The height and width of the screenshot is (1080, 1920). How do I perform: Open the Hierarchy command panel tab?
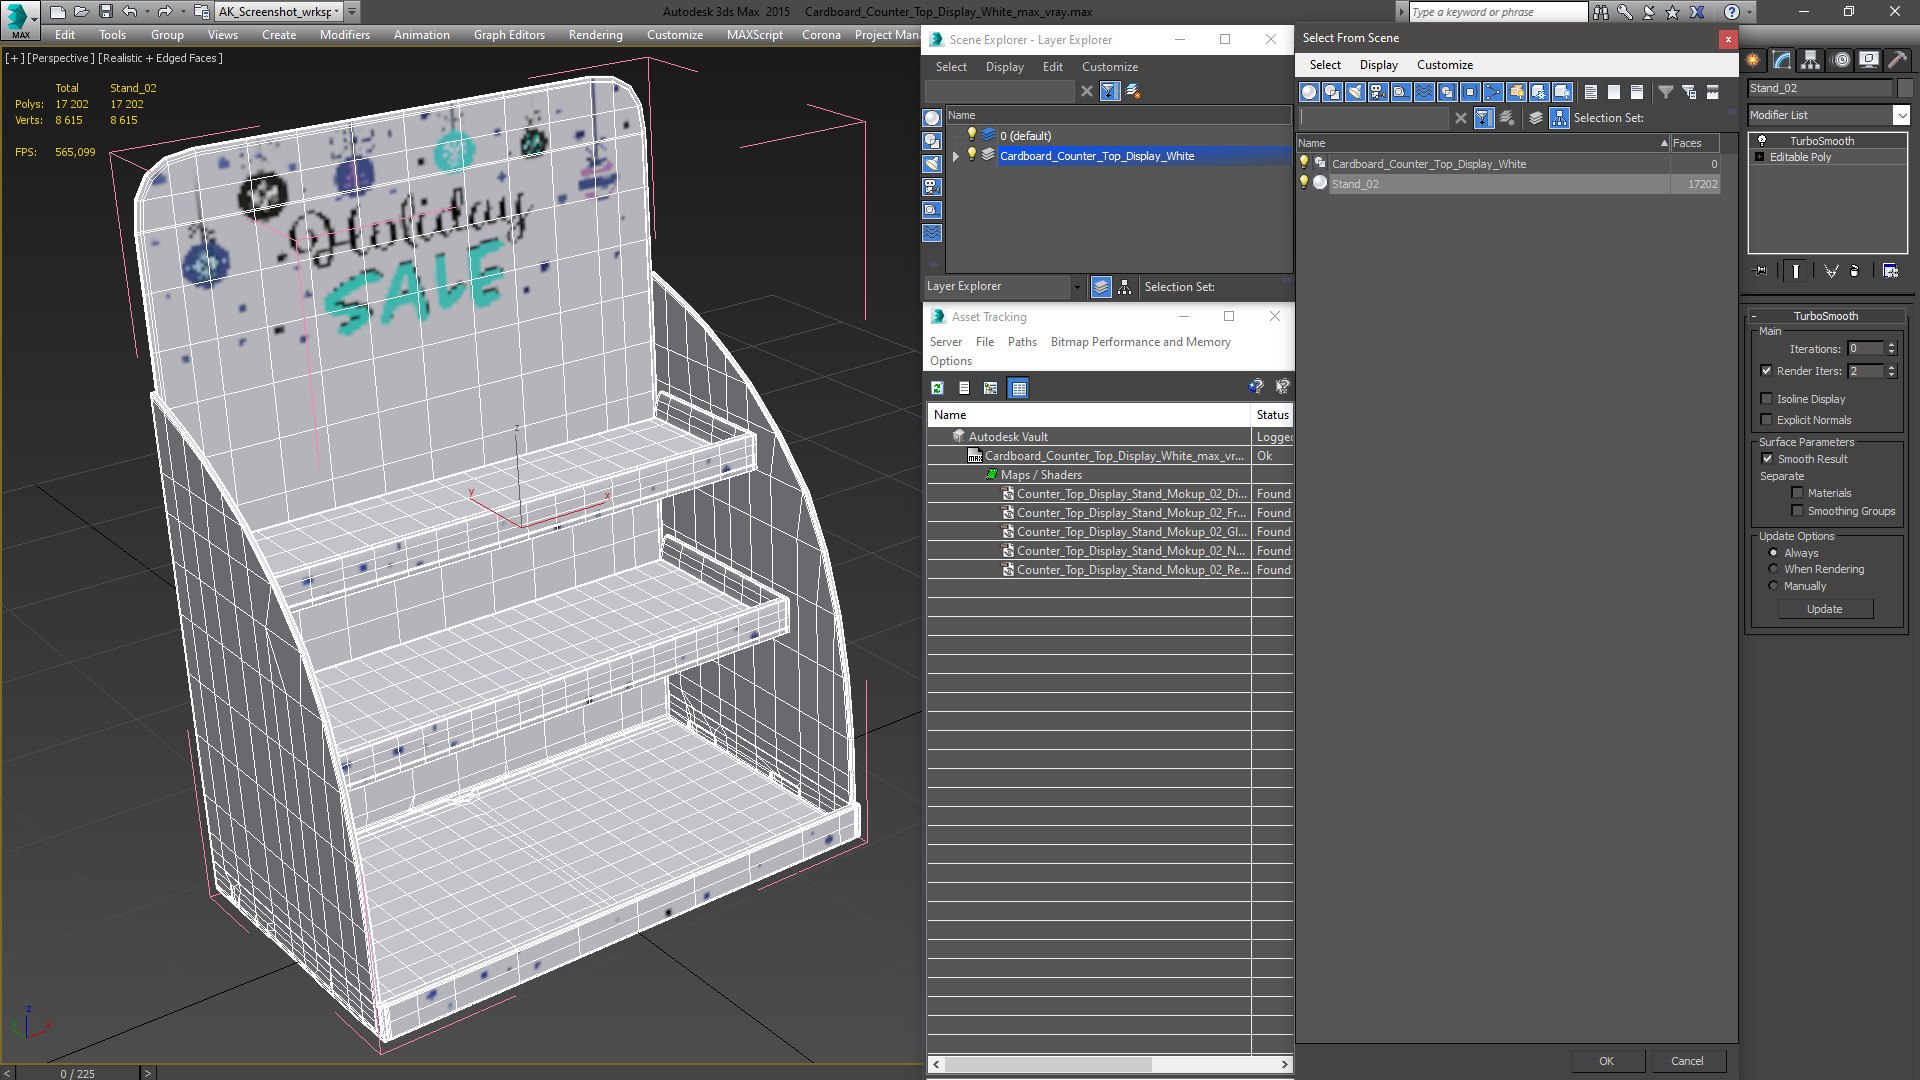click(1811, 60)
